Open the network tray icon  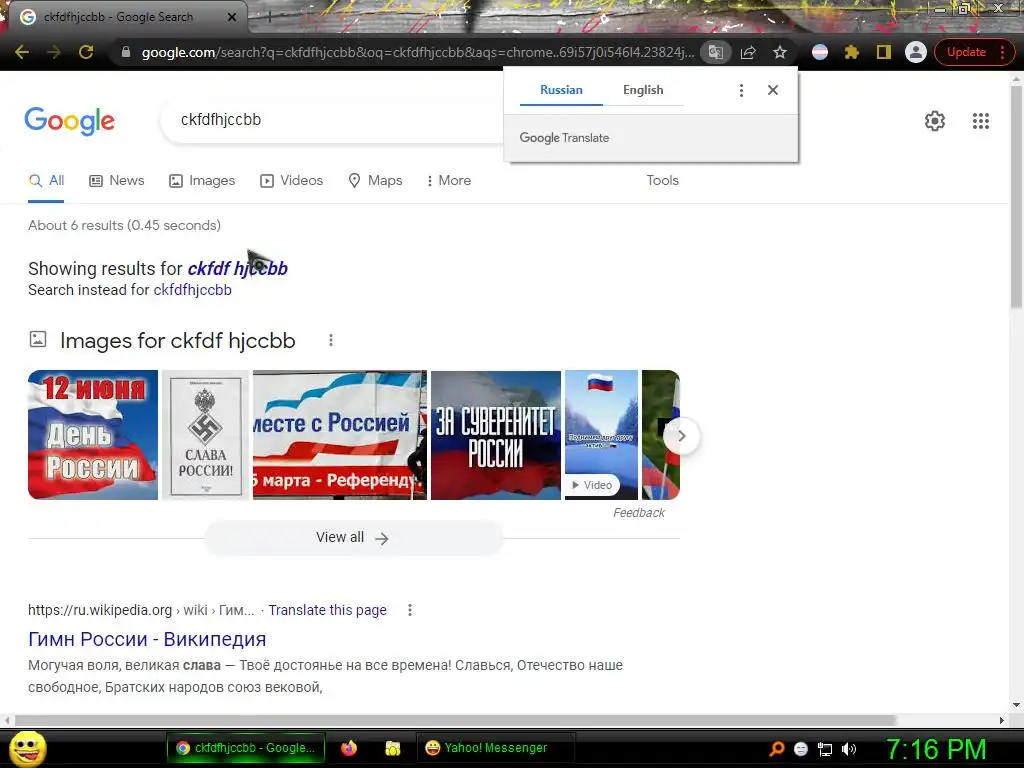pos(825,749)
